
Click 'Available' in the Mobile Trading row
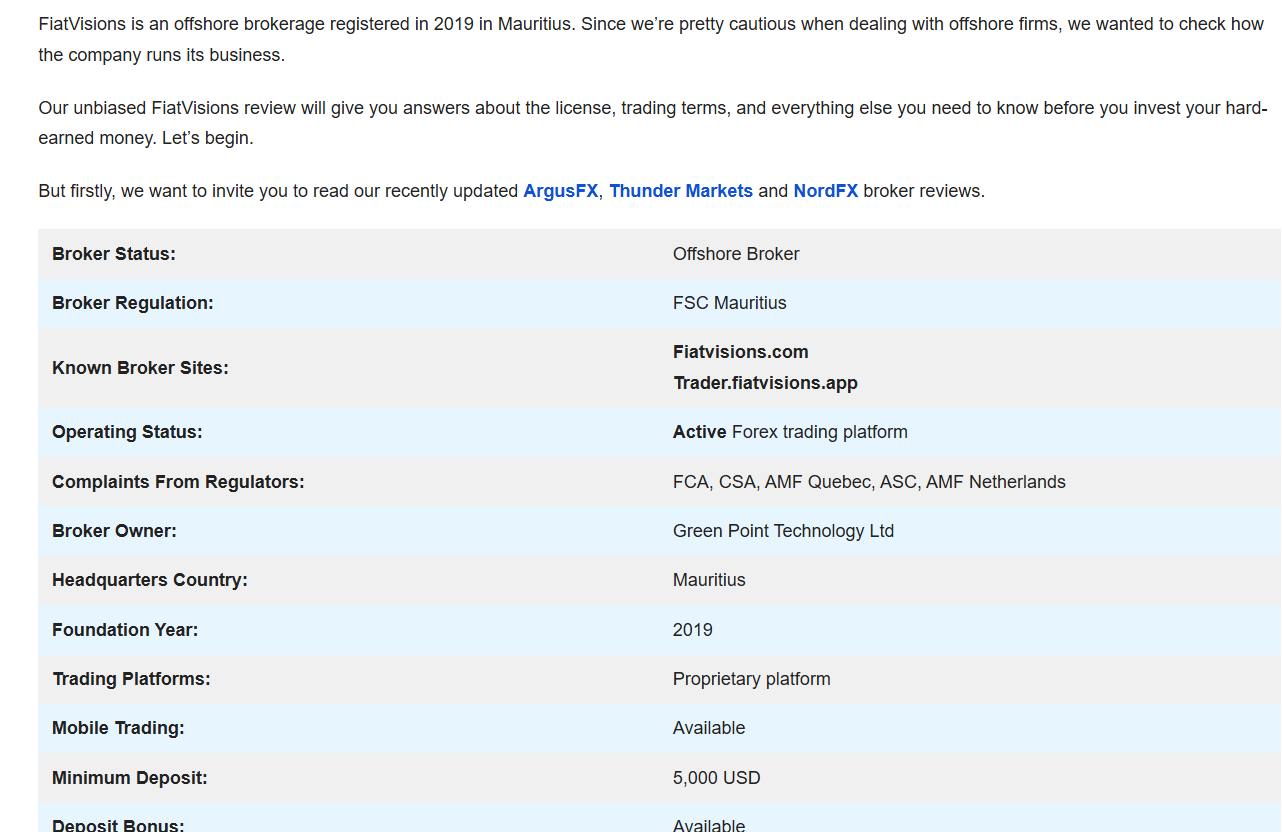tap(709, 728)
